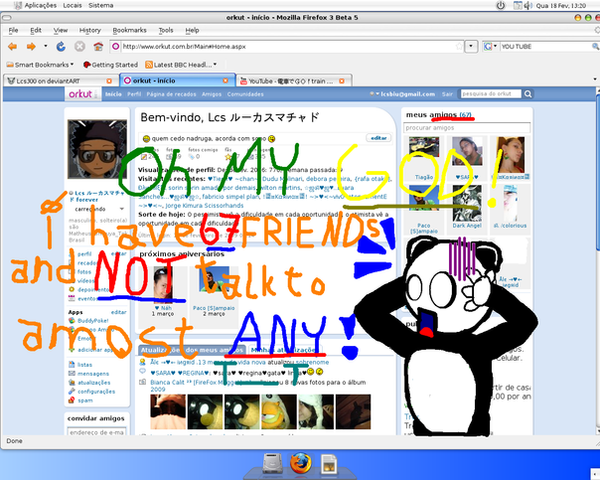Open the Bookmarks menu
600x480 pixels.
tap(129, 30)
